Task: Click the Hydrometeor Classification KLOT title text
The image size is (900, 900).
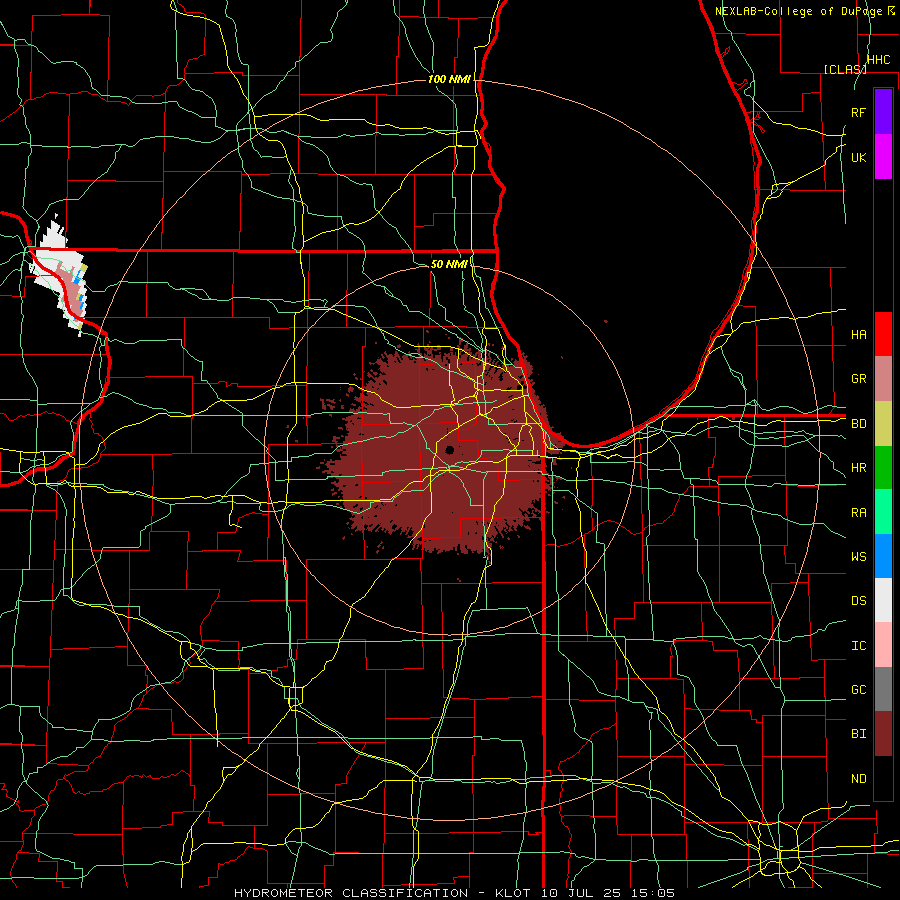Action: point(454,893)
